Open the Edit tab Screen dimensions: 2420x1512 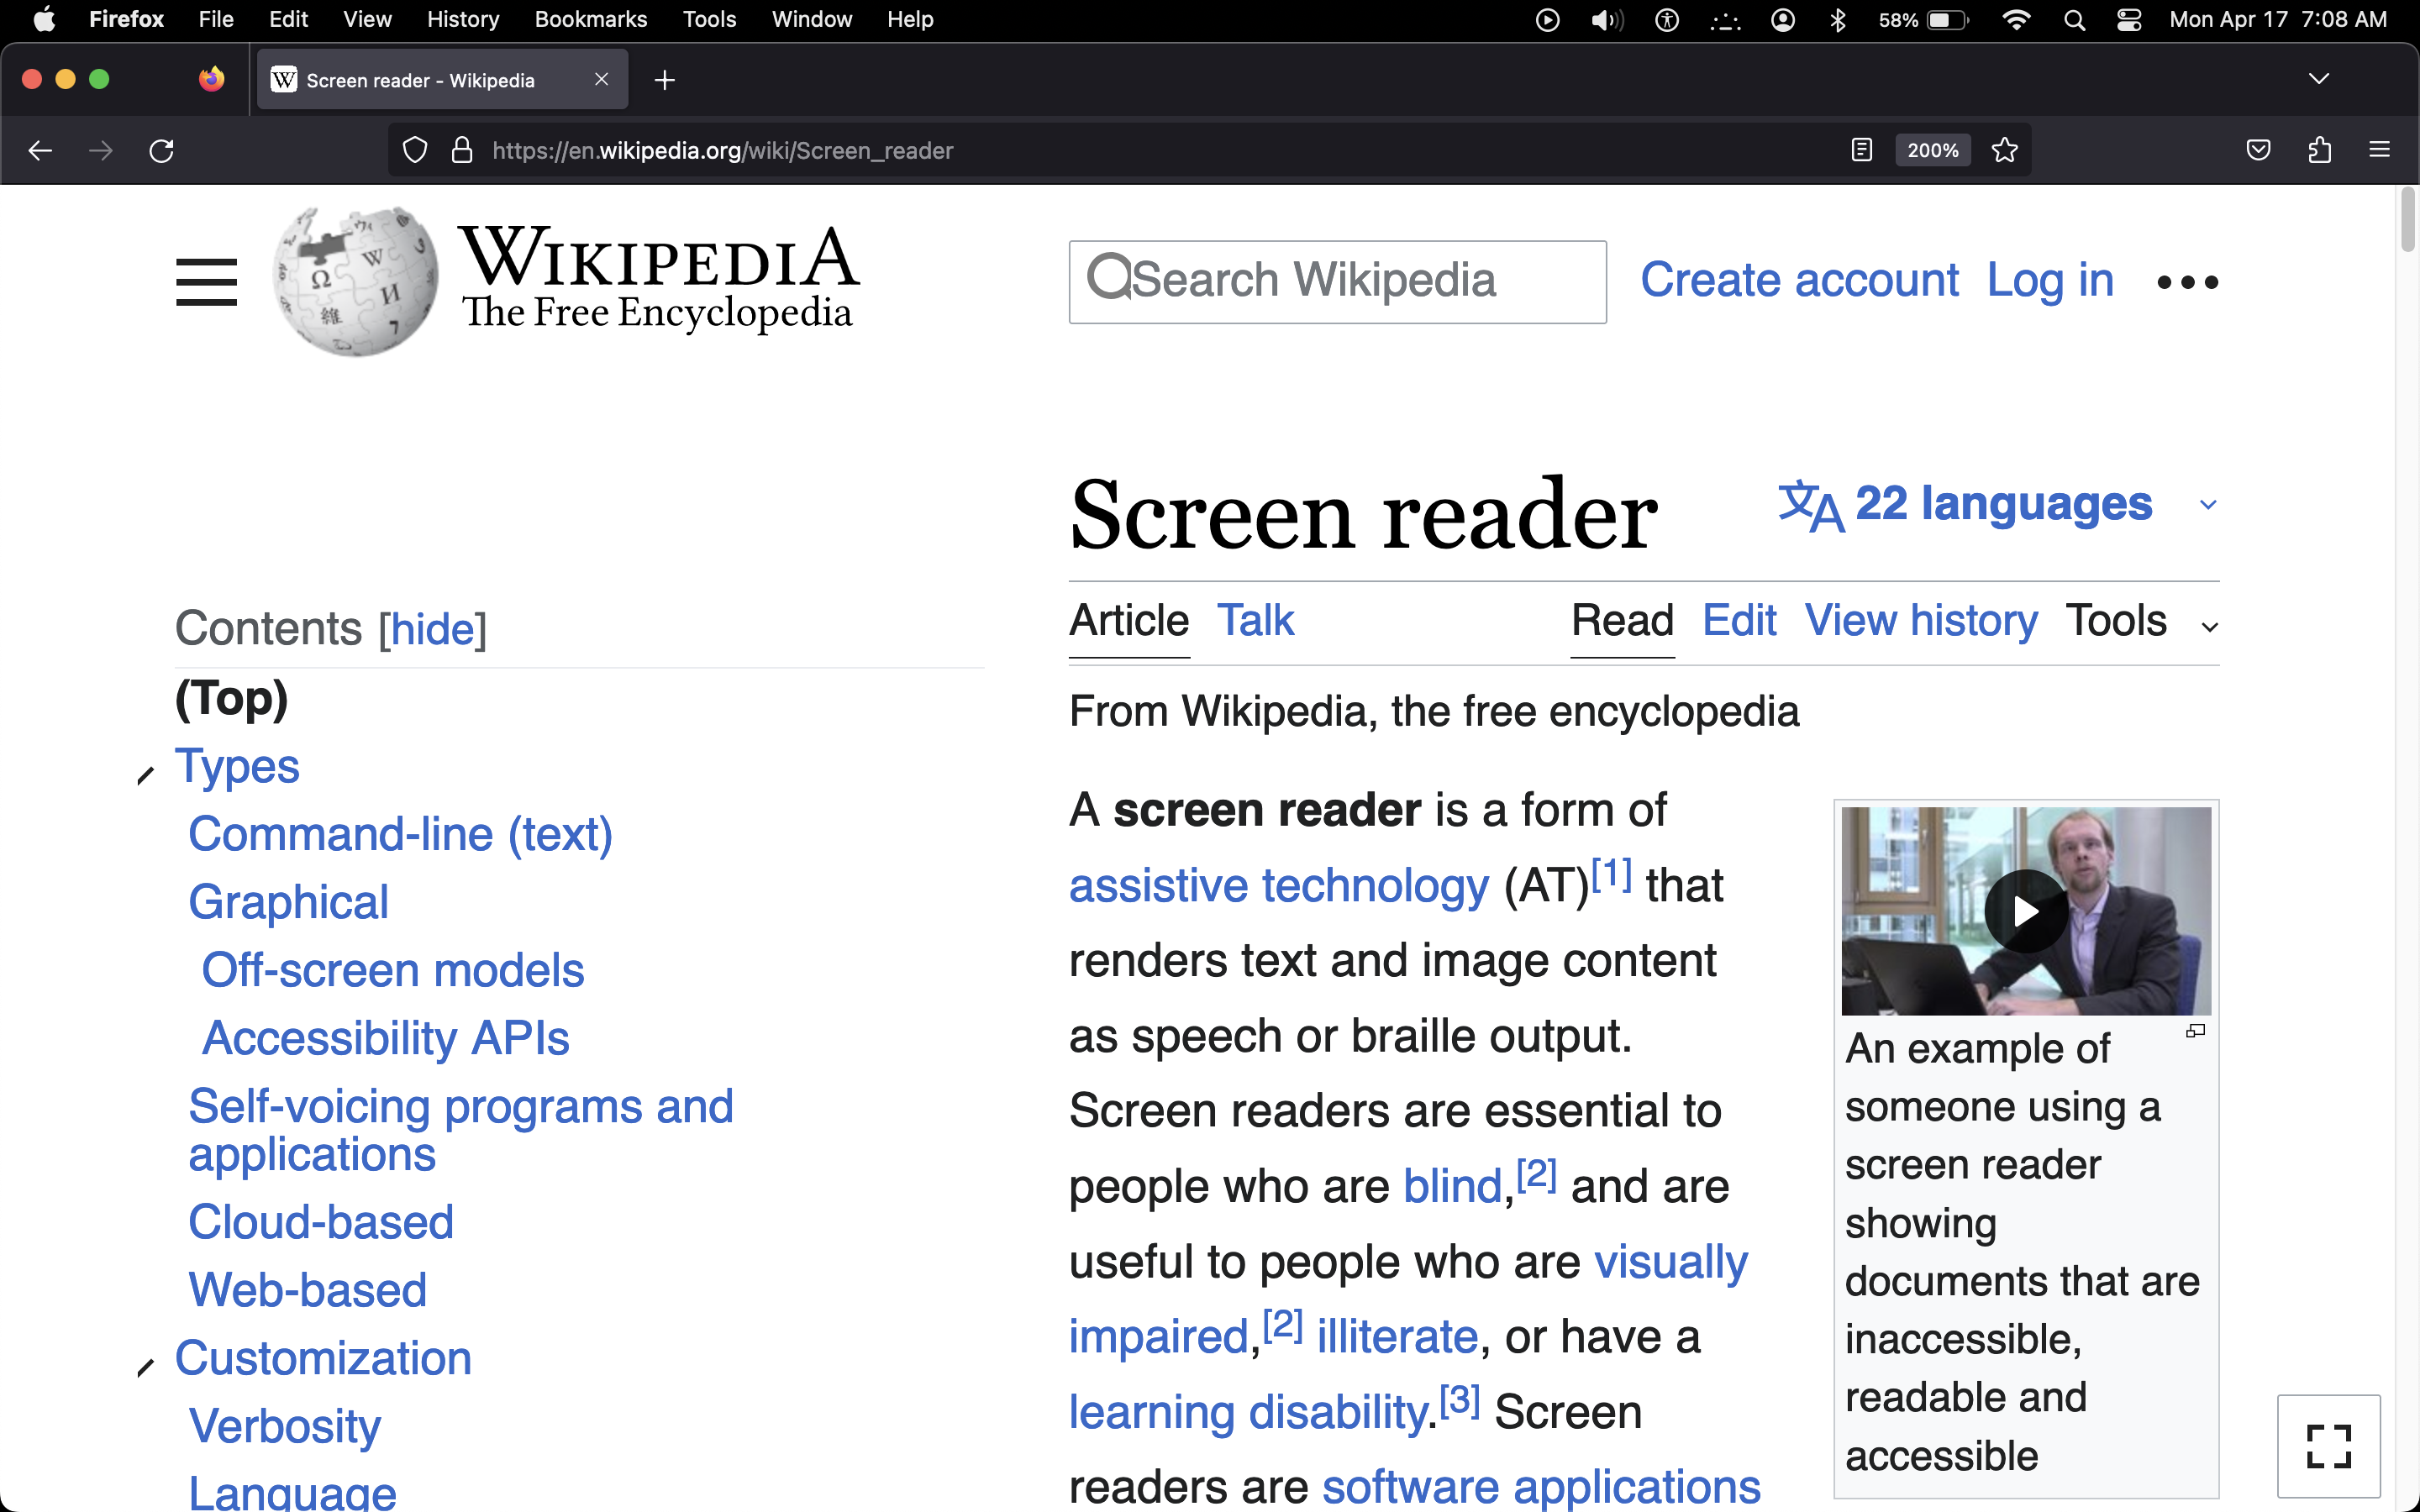coord(1739,621)
